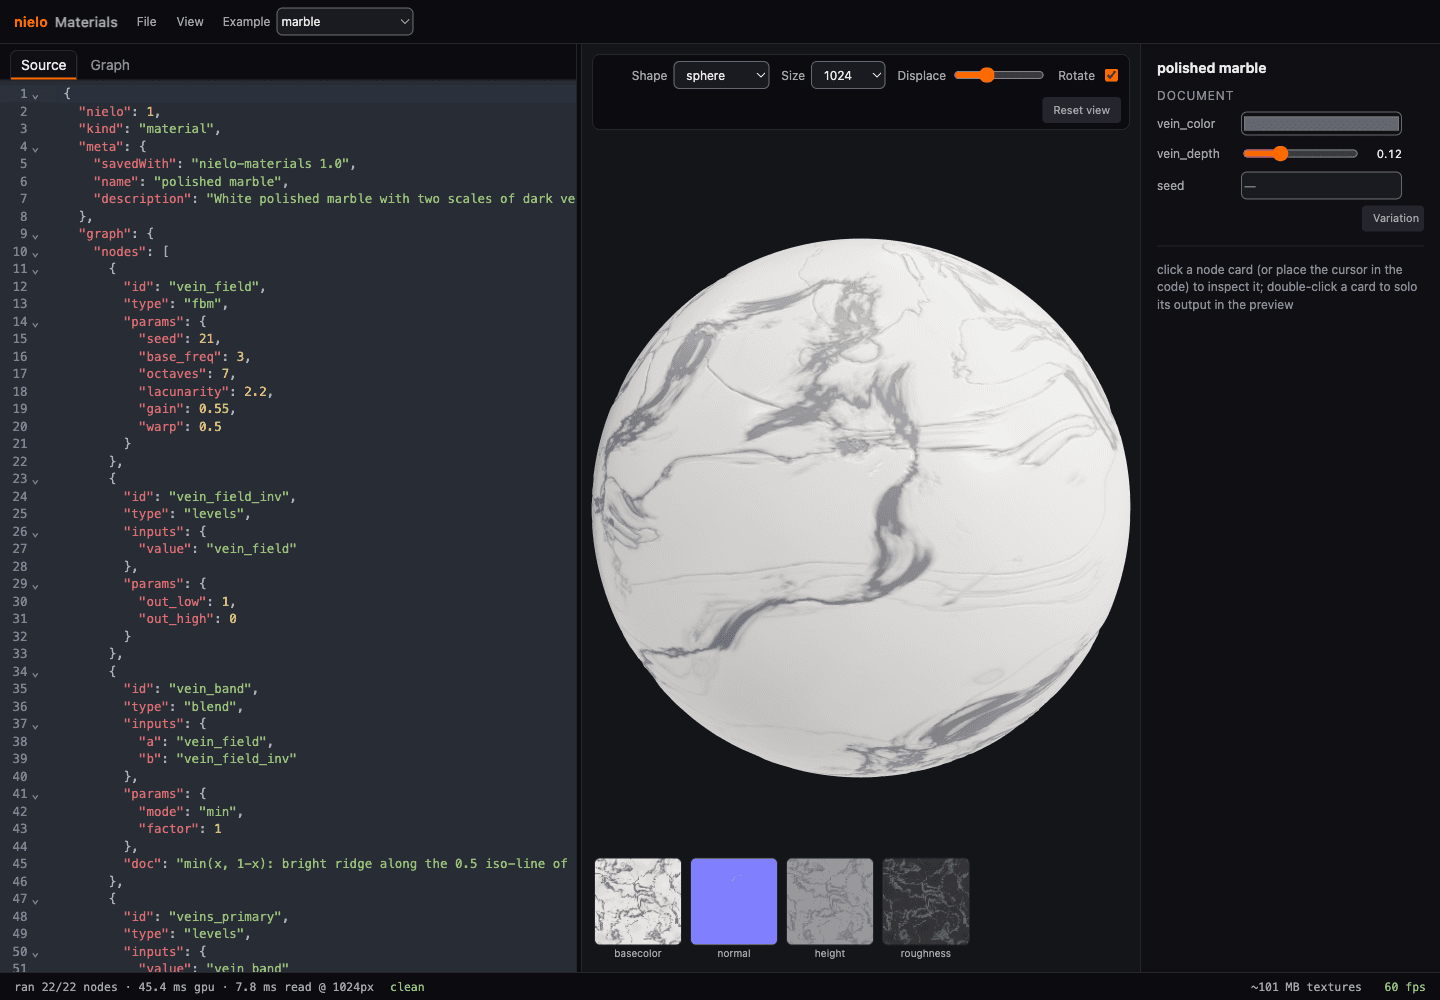Toggle the Rotate checkbox
This screenshot has width=1440, height=1000.
(x=1111, y=75)
